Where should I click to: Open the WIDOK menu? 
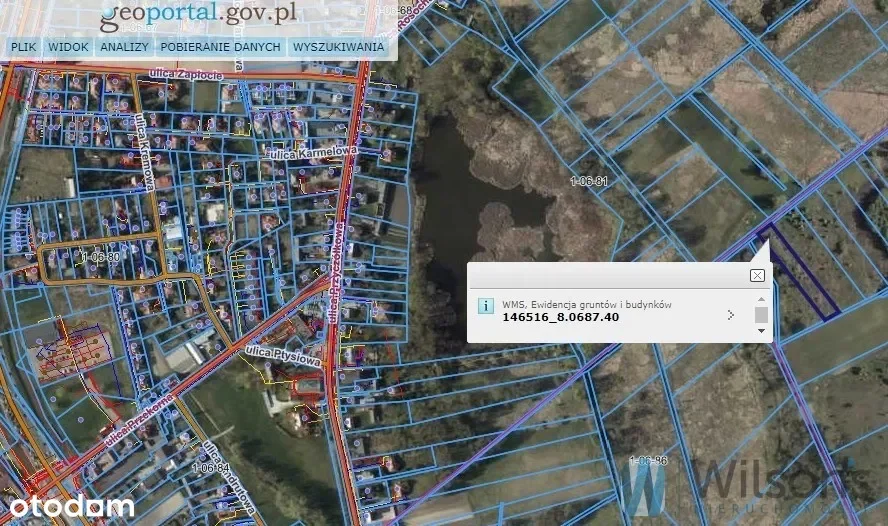coord(68,47)
